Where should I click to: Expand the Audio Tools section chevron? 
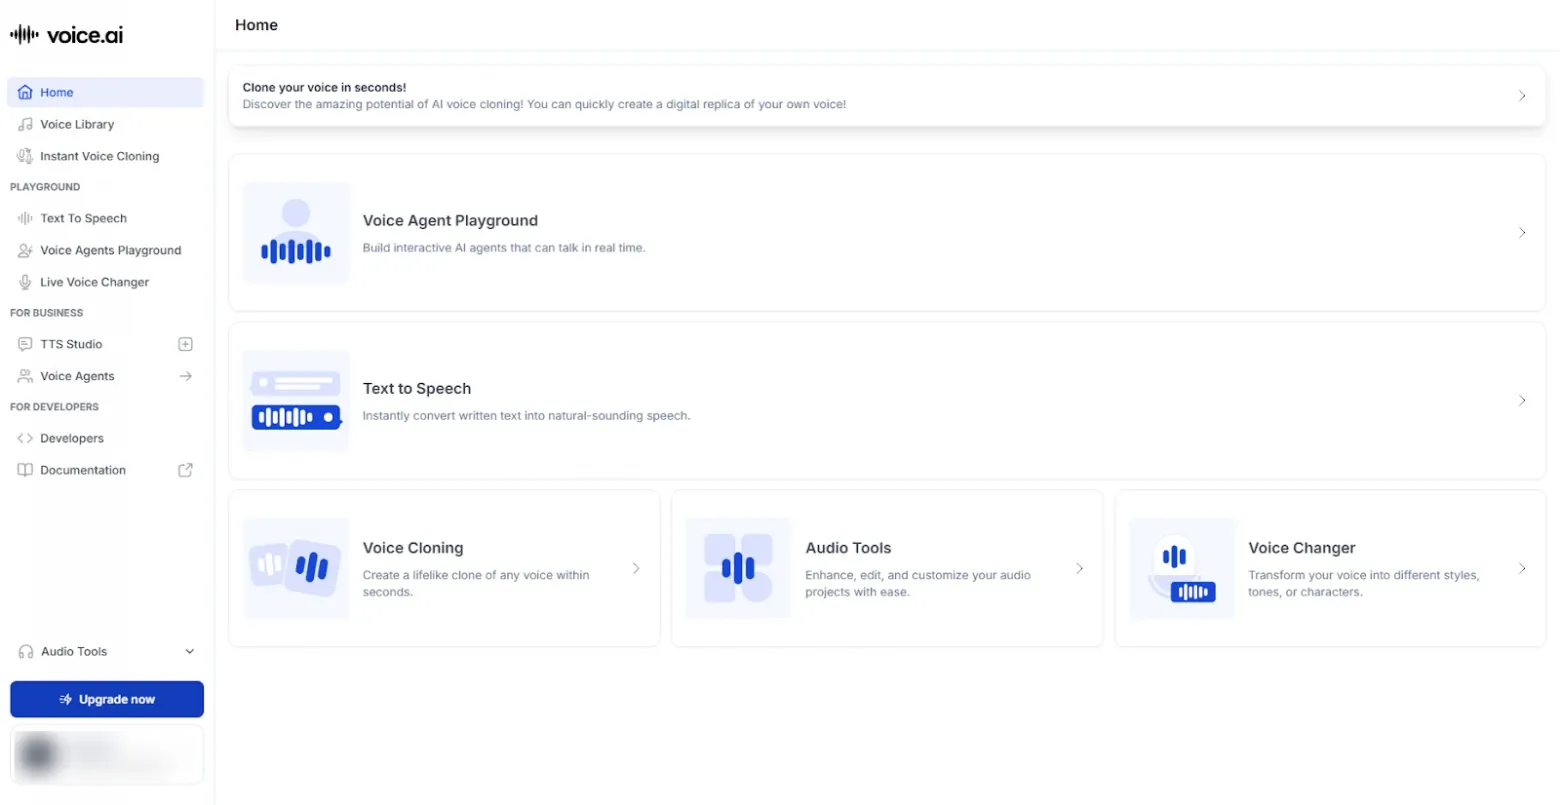pos(190,651)
